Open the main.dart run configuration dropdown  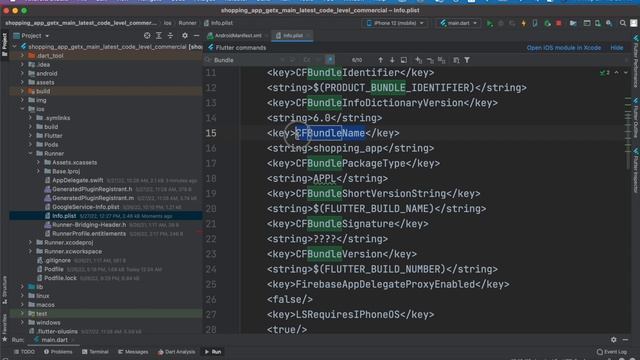pos(458,23)
